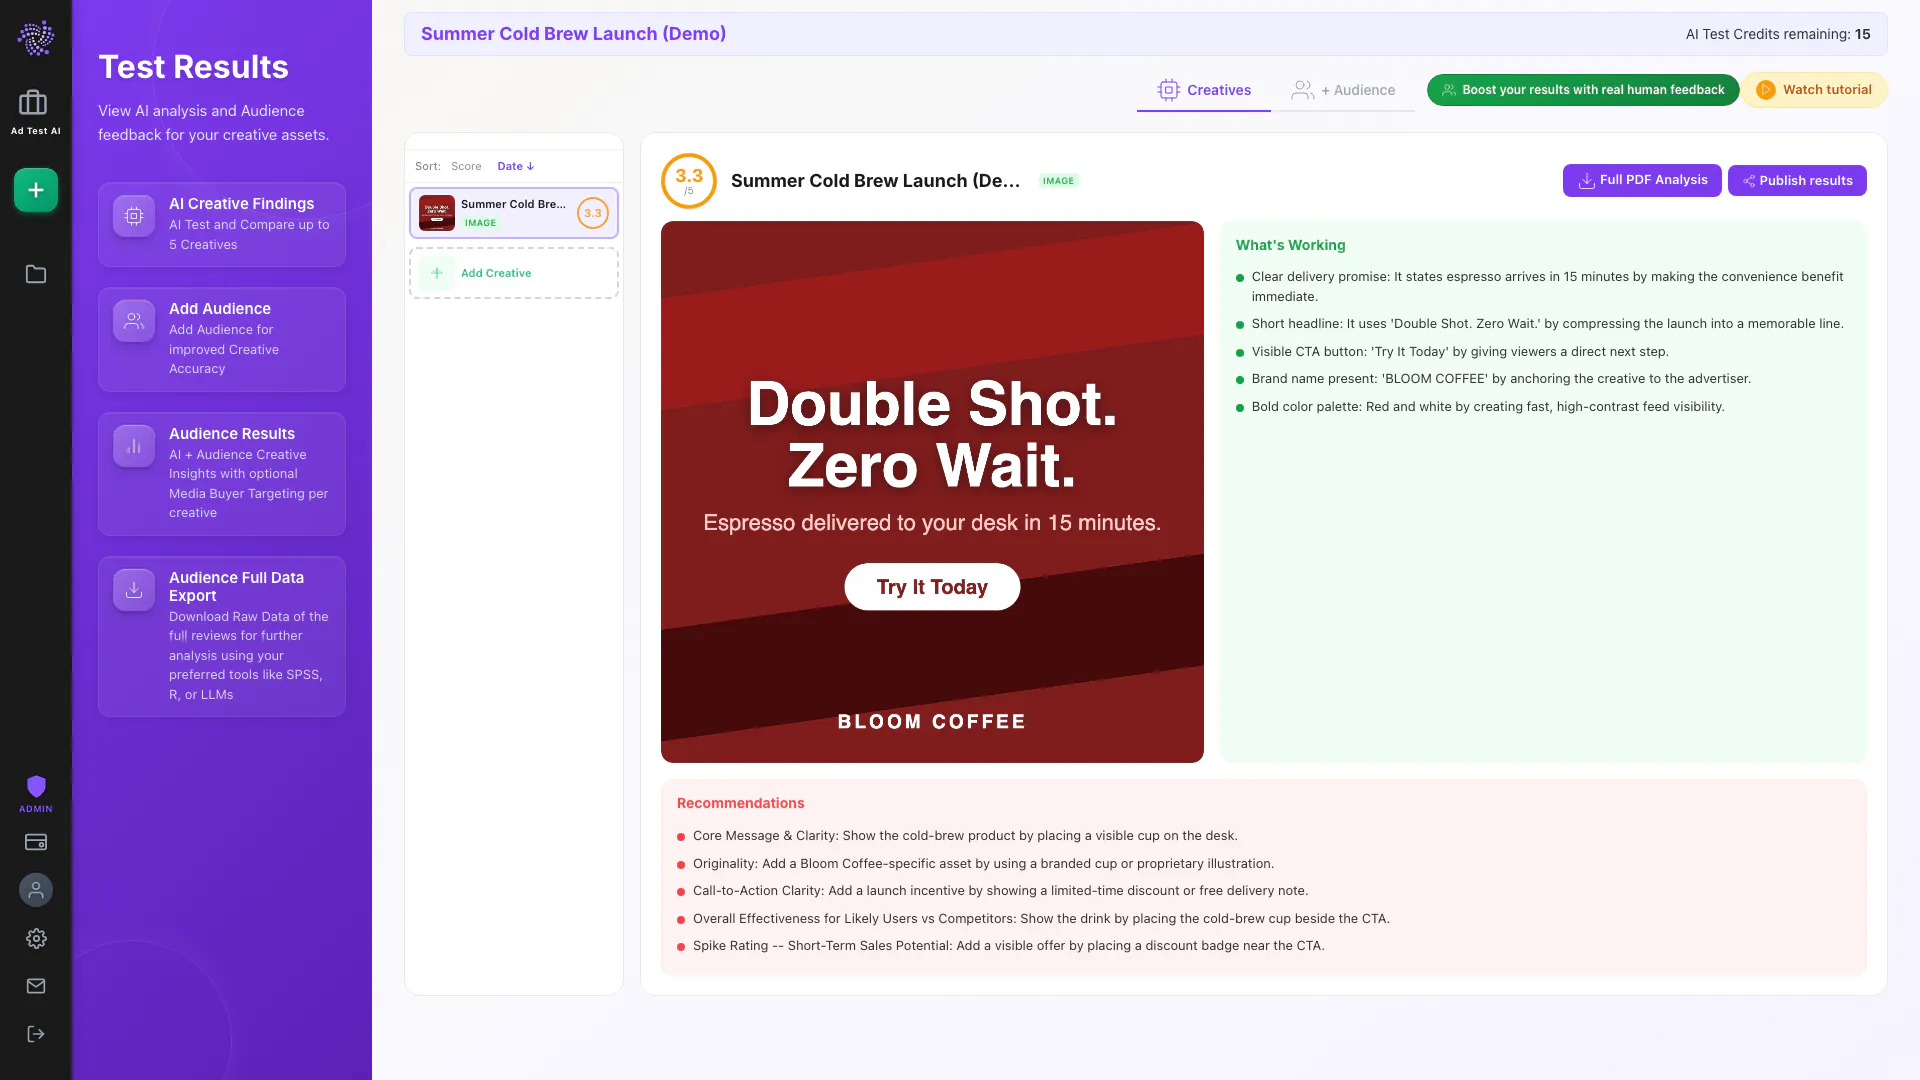Screen dimensions: 1920x1080
Task: Download the Full PDF Analysis
Action: pos(1642,180)
